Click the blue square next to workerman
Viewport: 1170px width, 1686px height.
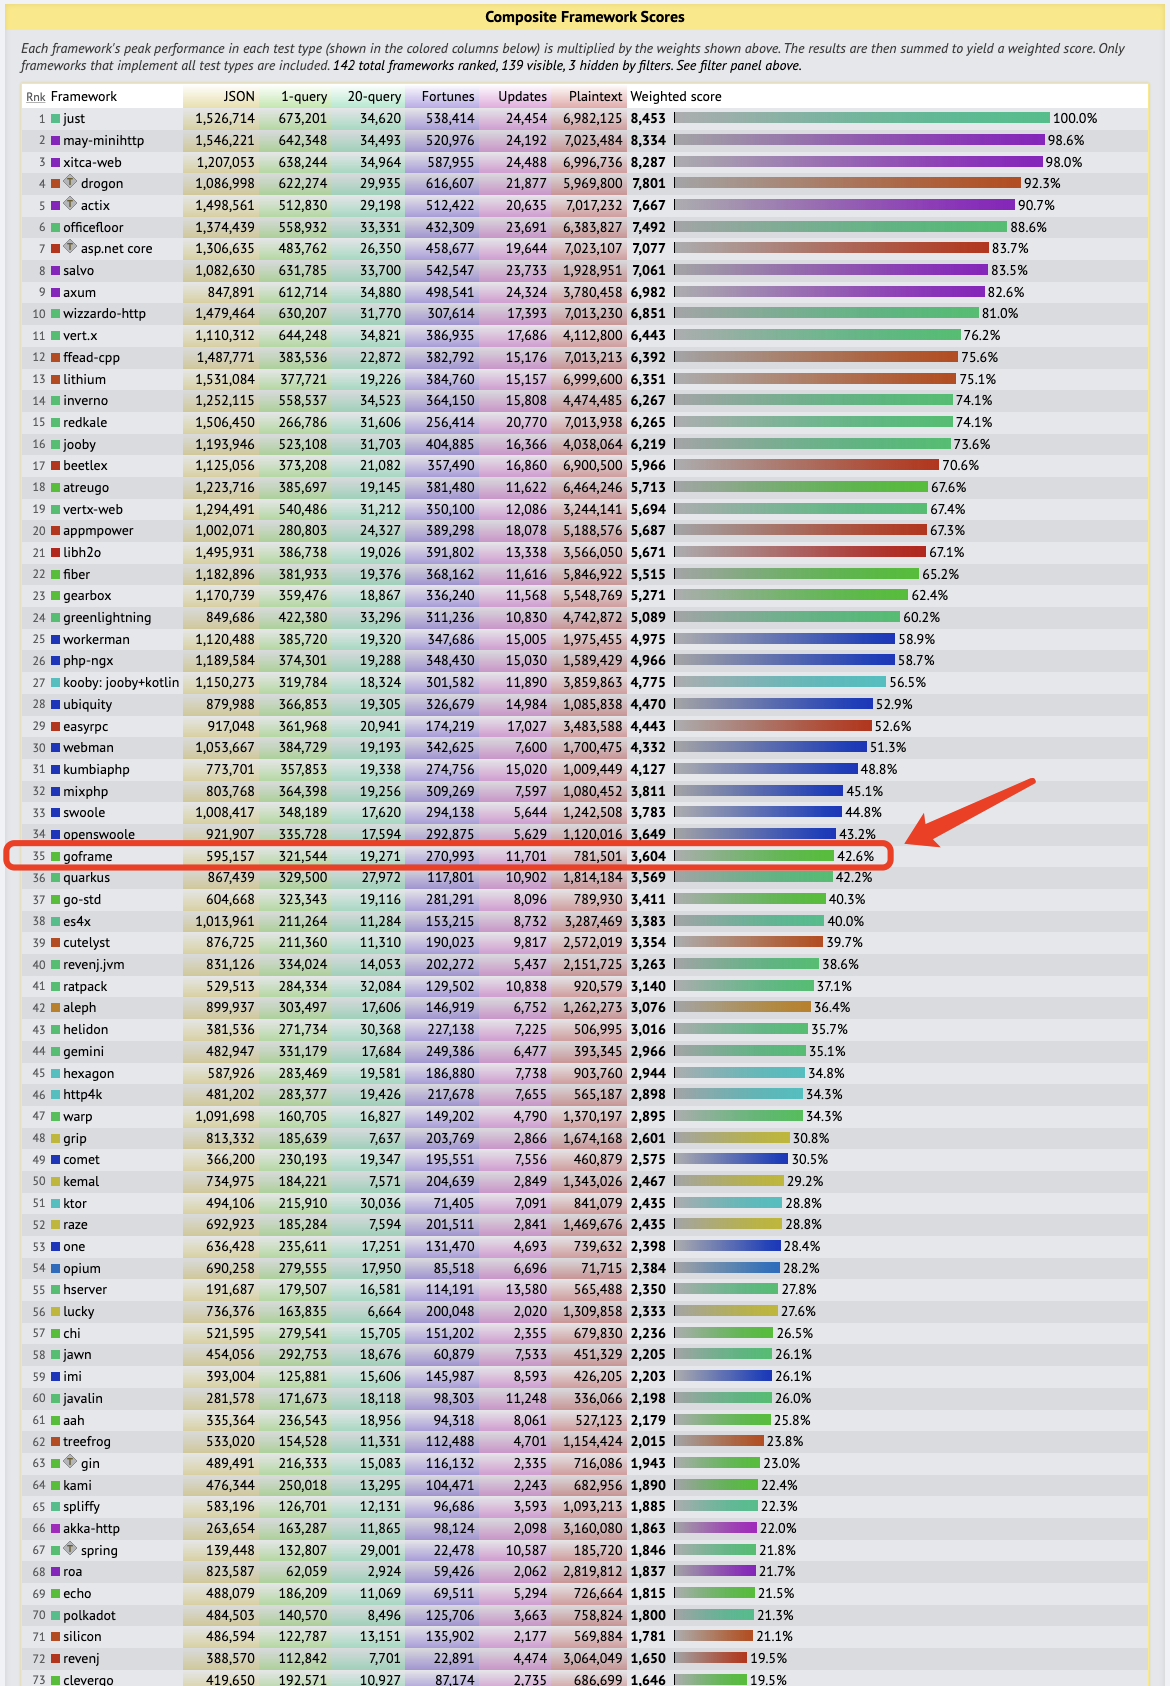point(56,640)
